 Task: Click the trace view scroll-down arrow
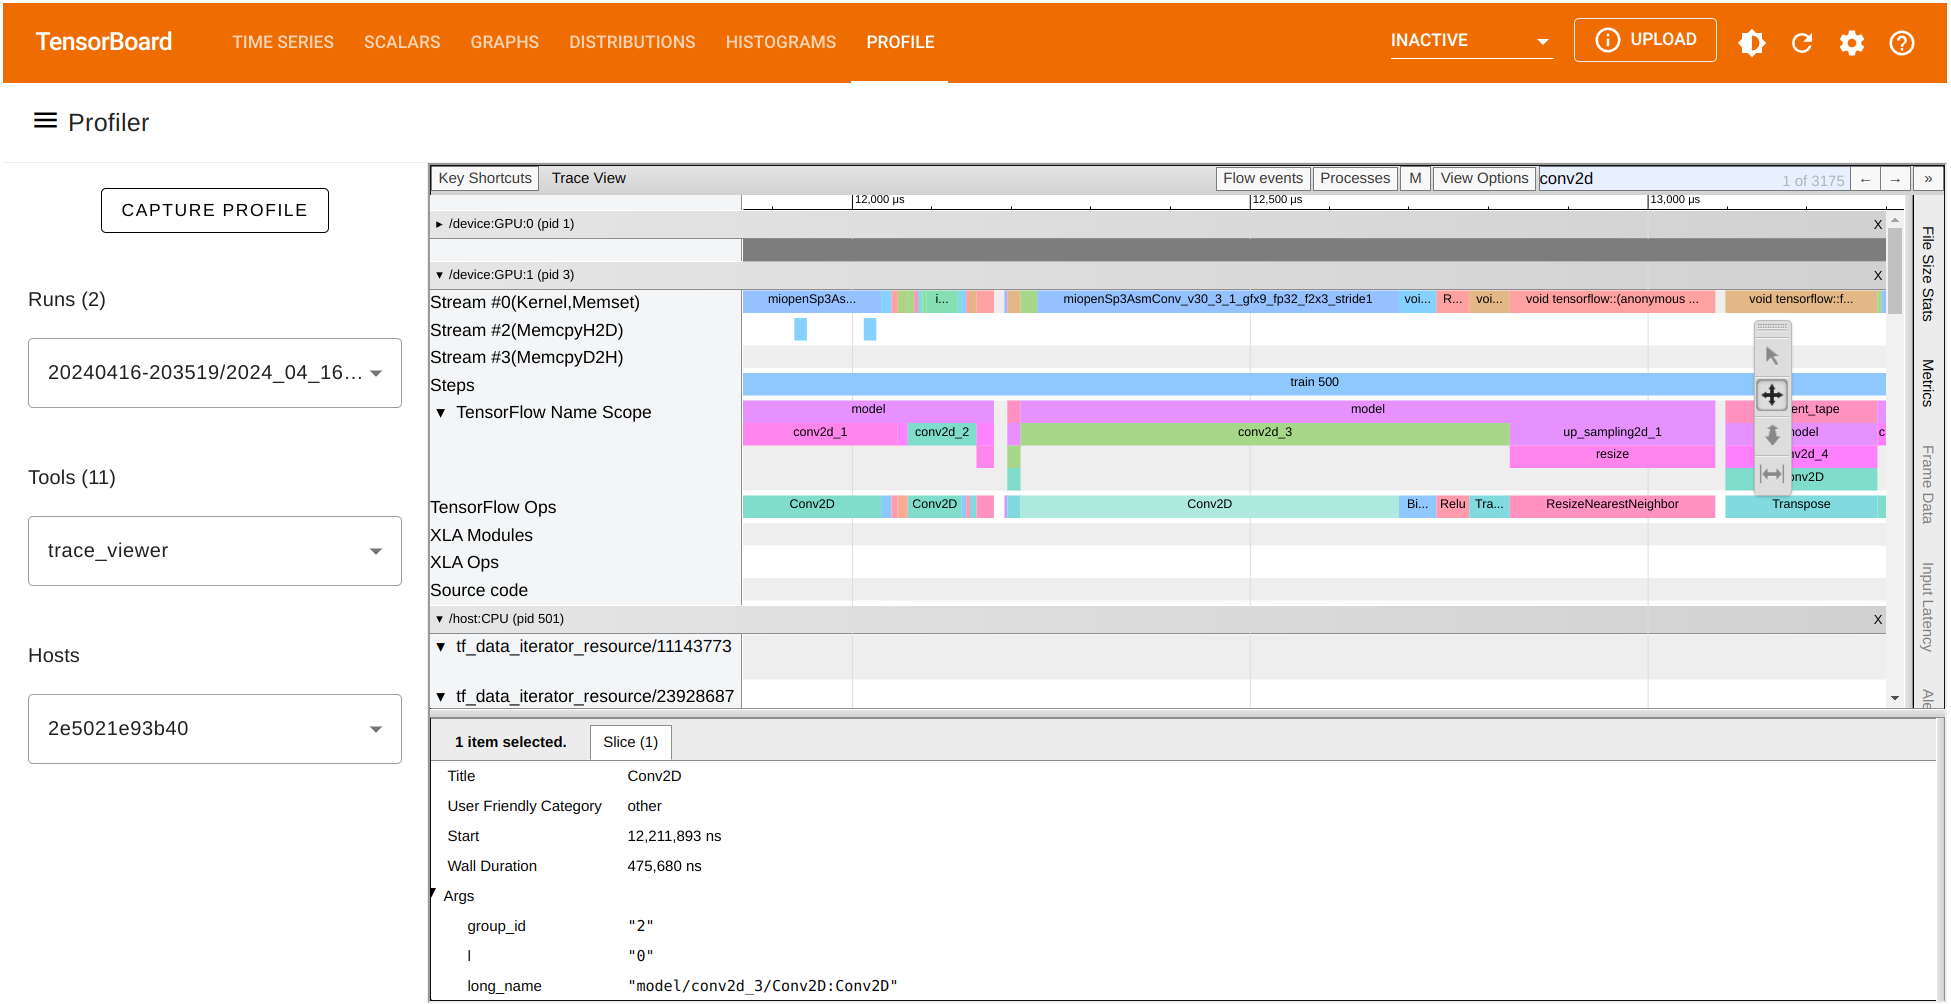(1895, 698)
